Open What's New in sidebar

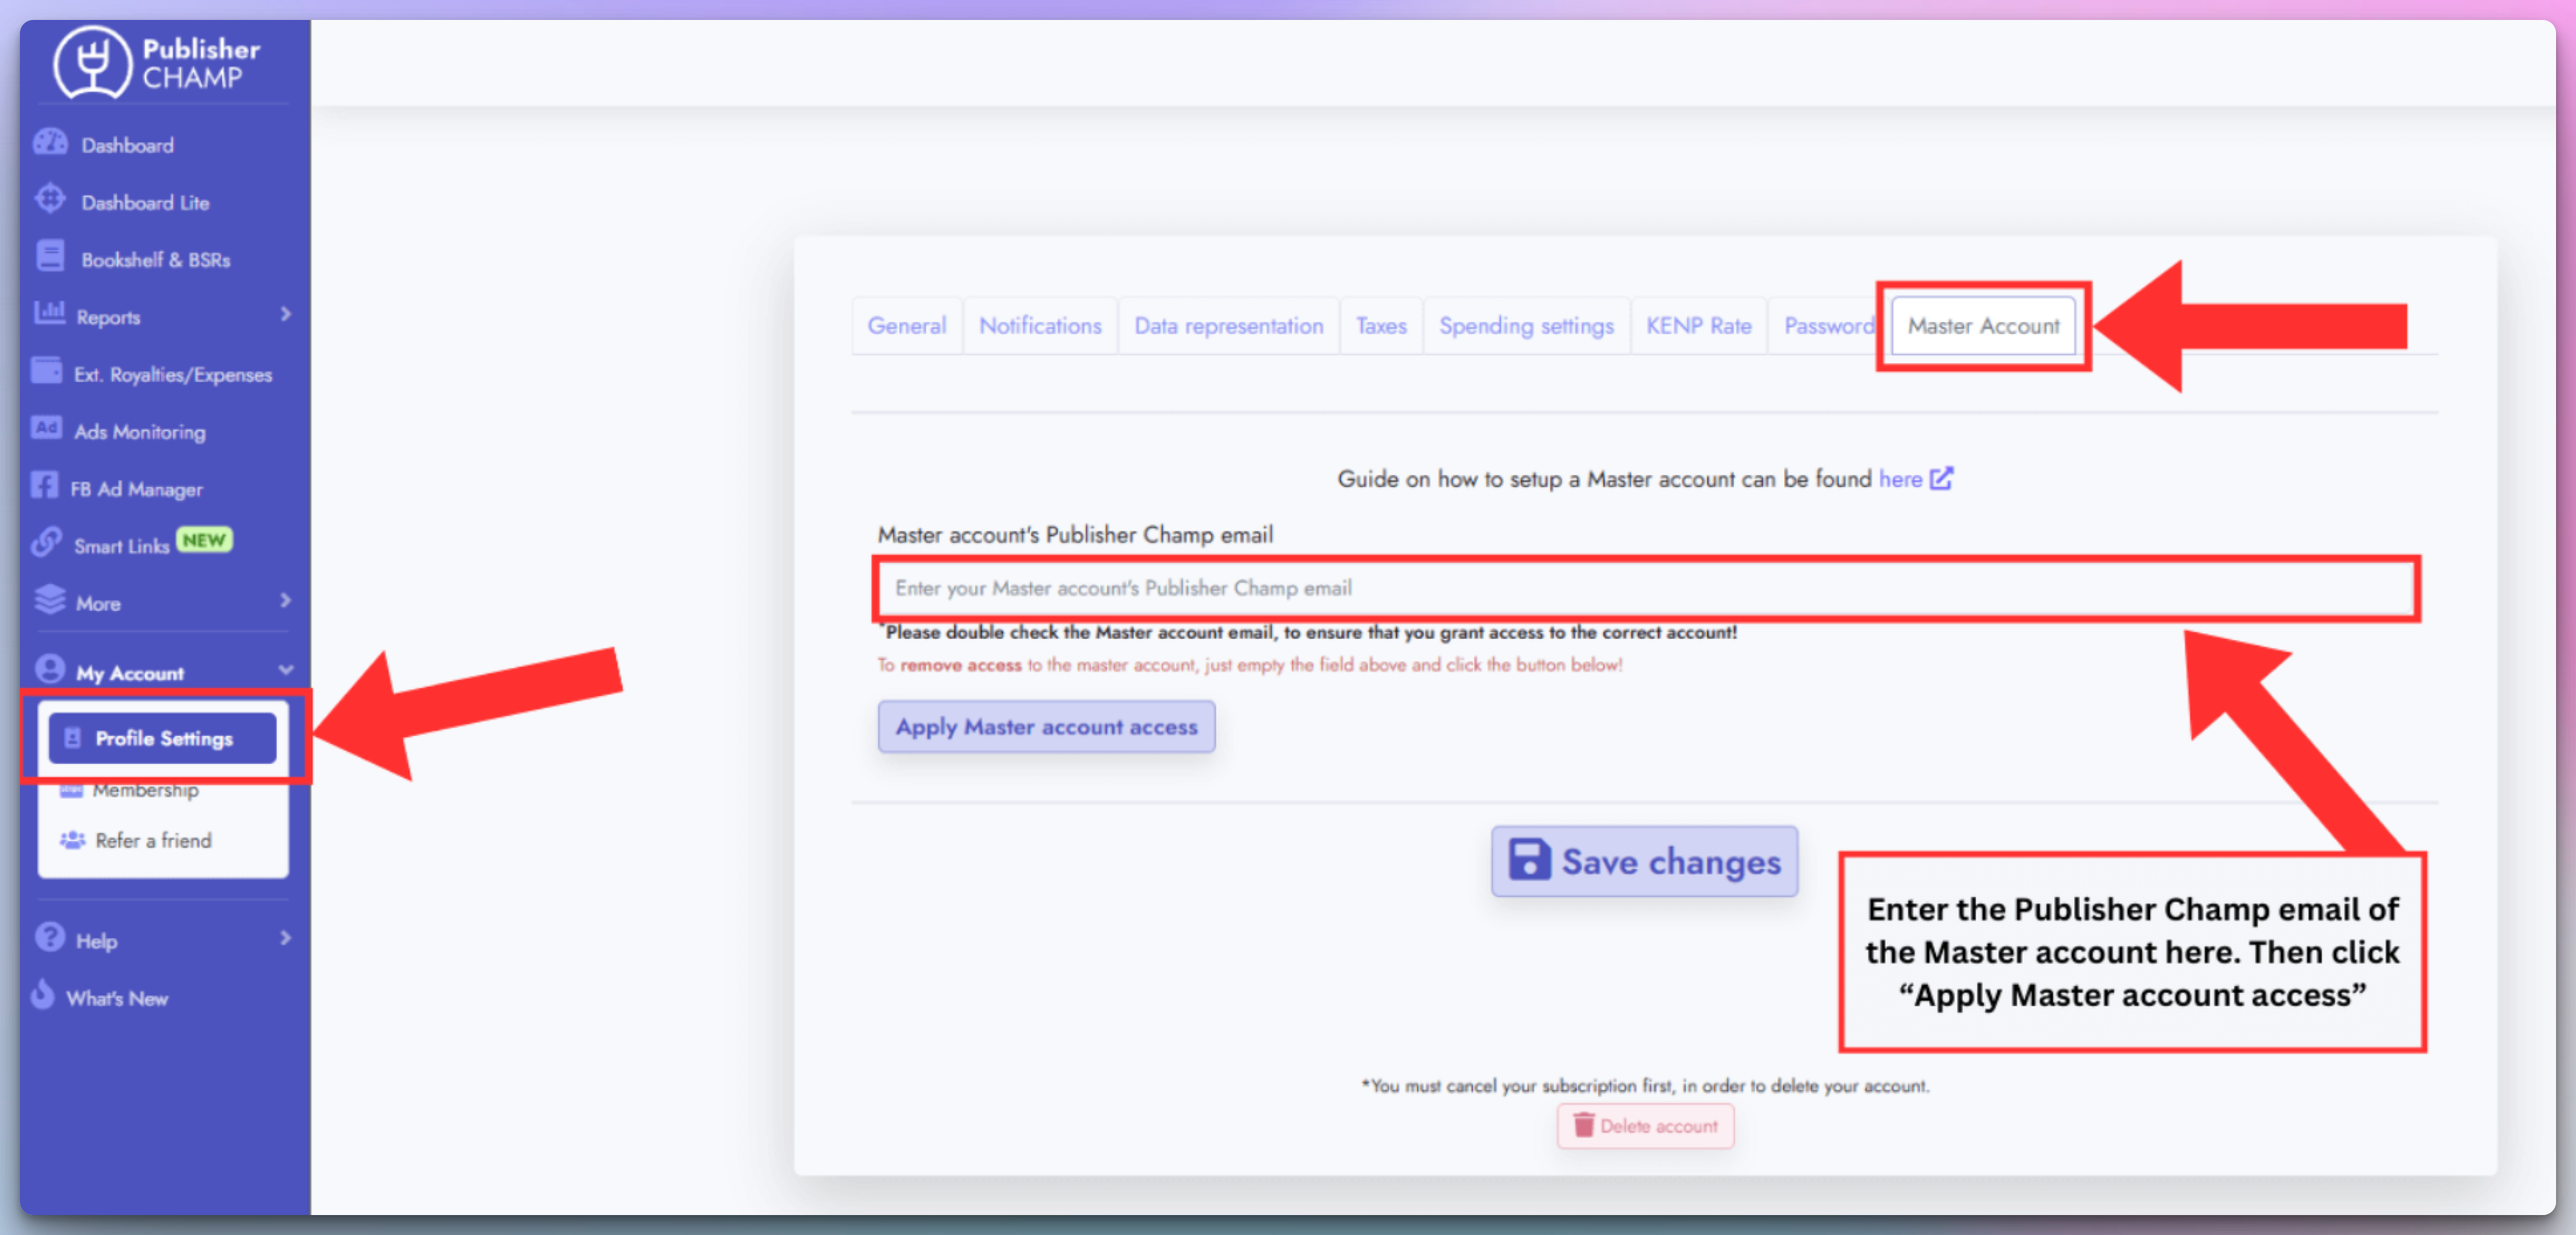(117, 998)
